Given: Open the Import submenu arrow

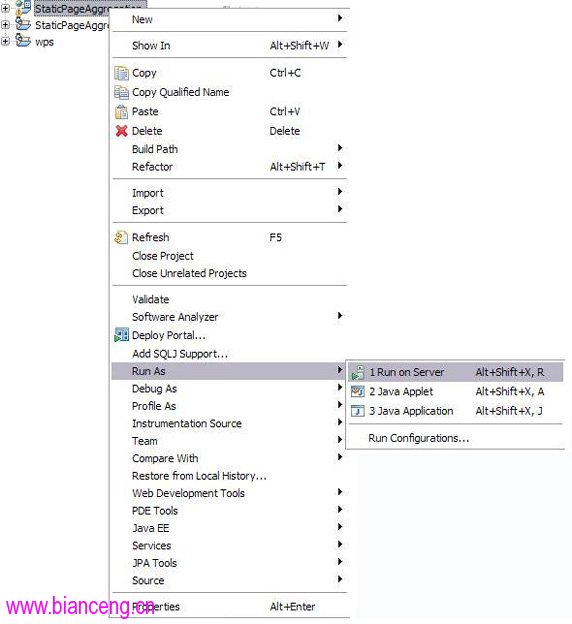Looking at the screenshot, I should [x=340, y=192].
